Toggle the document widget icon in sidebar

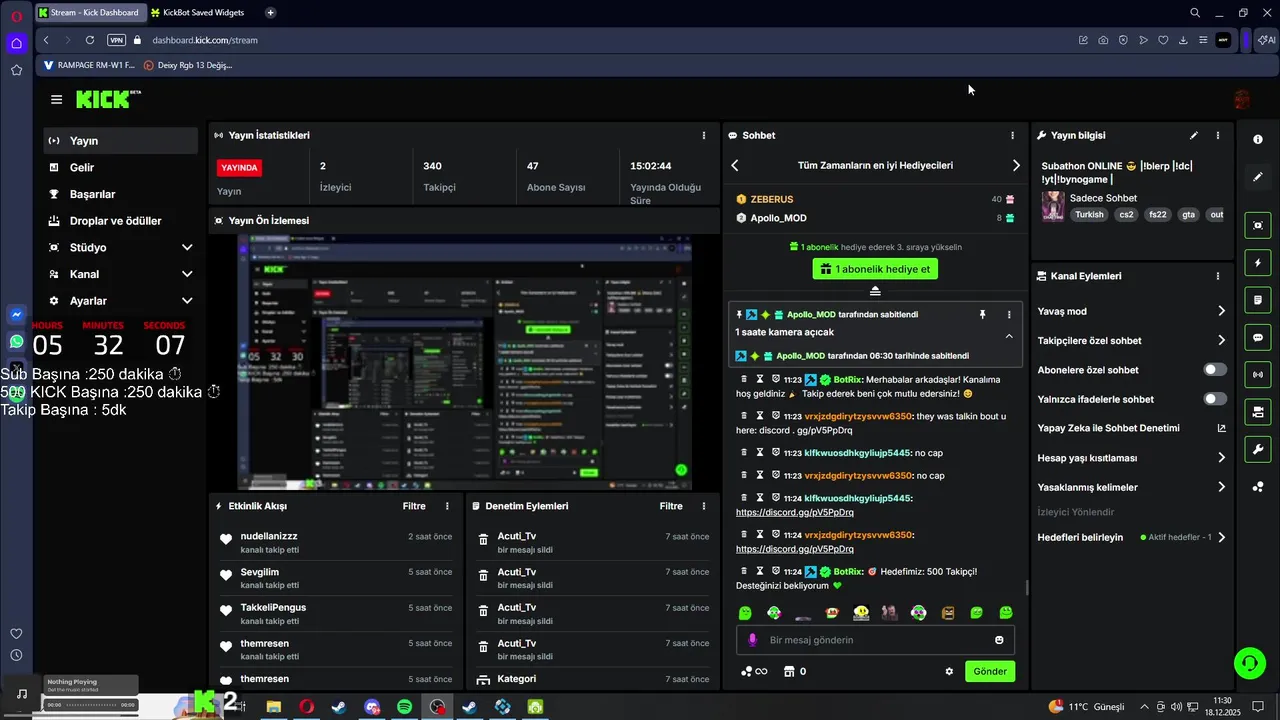point(1258,300)
